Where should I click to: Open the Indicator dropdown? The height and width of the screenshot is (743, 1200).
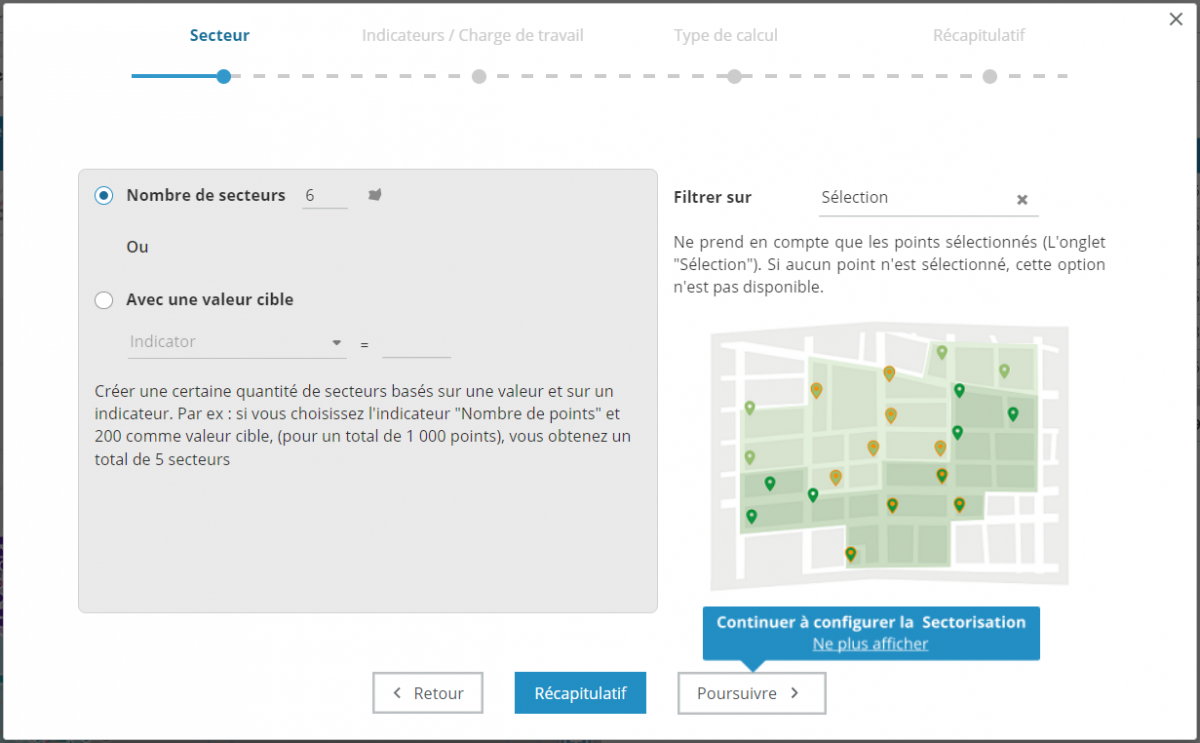237,342
